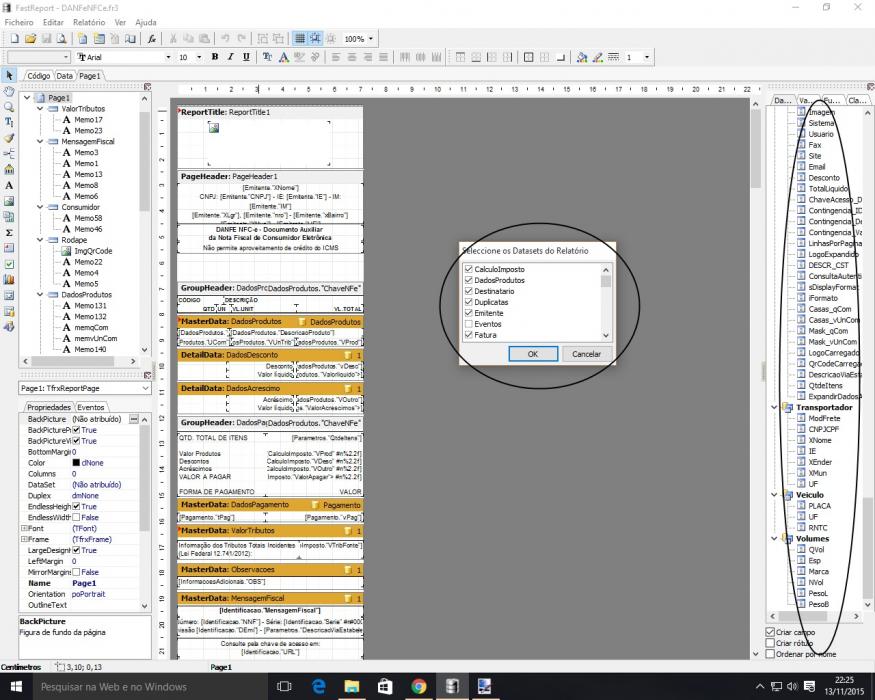Open the frame width dropdown

pos(647,57)
